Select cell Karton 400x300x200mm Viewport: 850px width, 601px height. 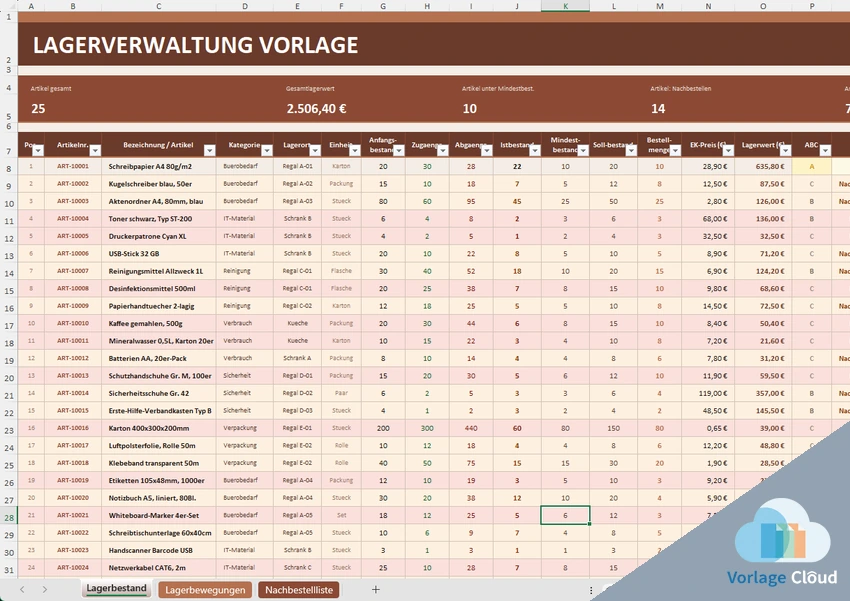click(159, 428)
